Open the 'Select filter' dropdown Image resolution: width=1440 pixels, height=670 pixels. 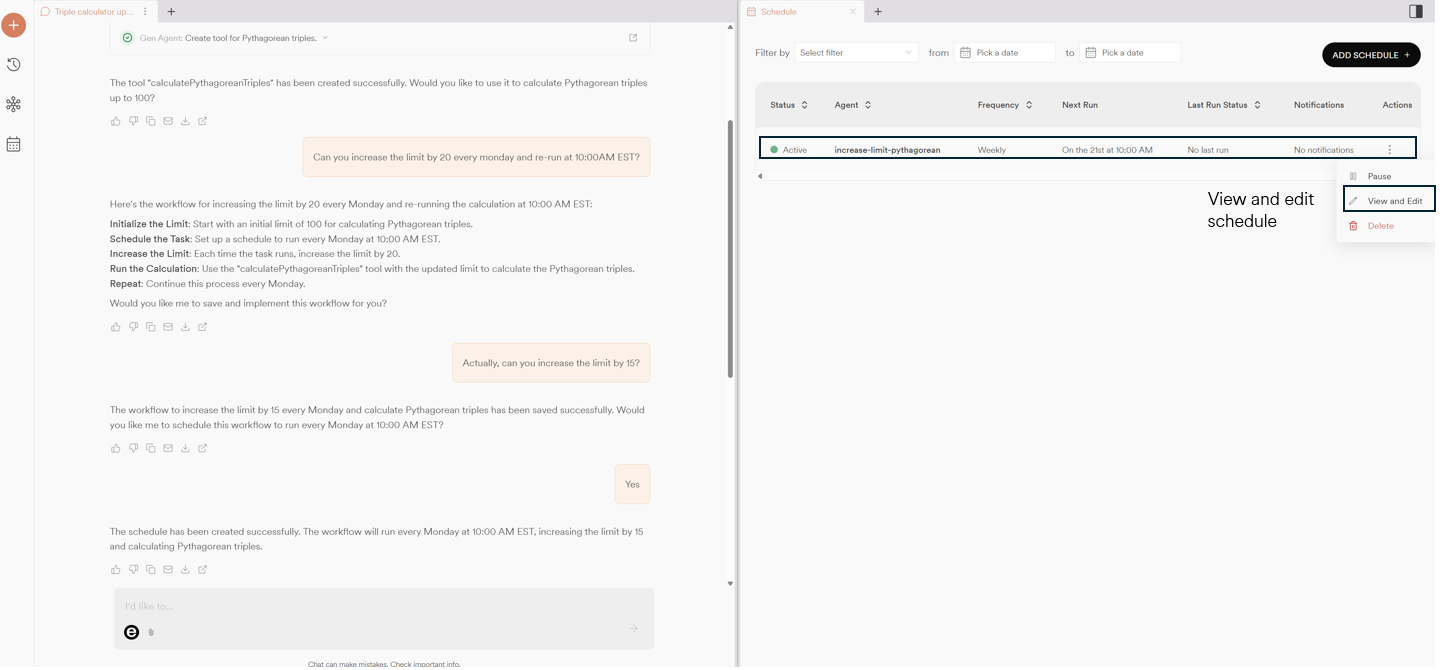coord(856,52)
